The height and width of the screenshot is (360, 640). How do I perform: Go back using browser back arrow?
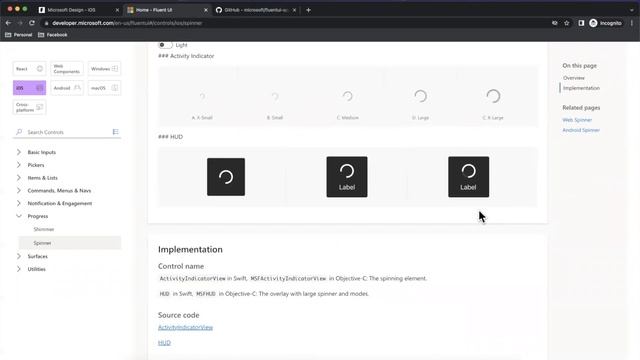click(x=8, y=23)
